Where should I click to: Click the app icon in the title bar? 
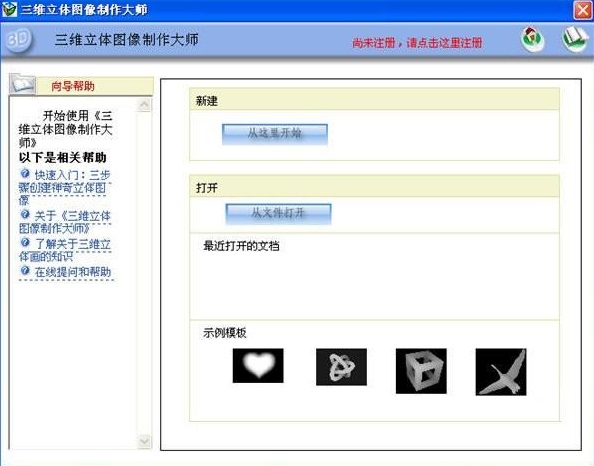pyautogui.click(x=9, y=9)
